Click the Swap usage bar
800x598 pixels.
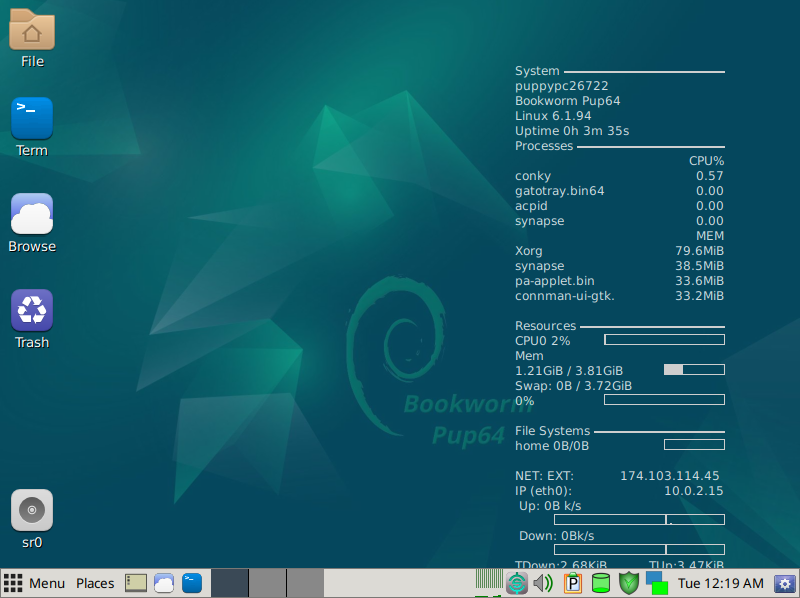point(664,400)
